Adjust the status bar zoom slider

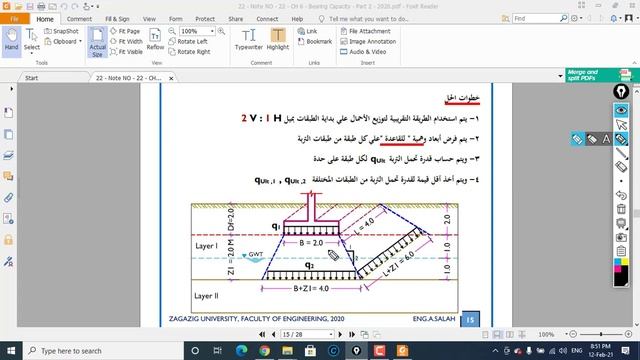click(x=600, y=334)
